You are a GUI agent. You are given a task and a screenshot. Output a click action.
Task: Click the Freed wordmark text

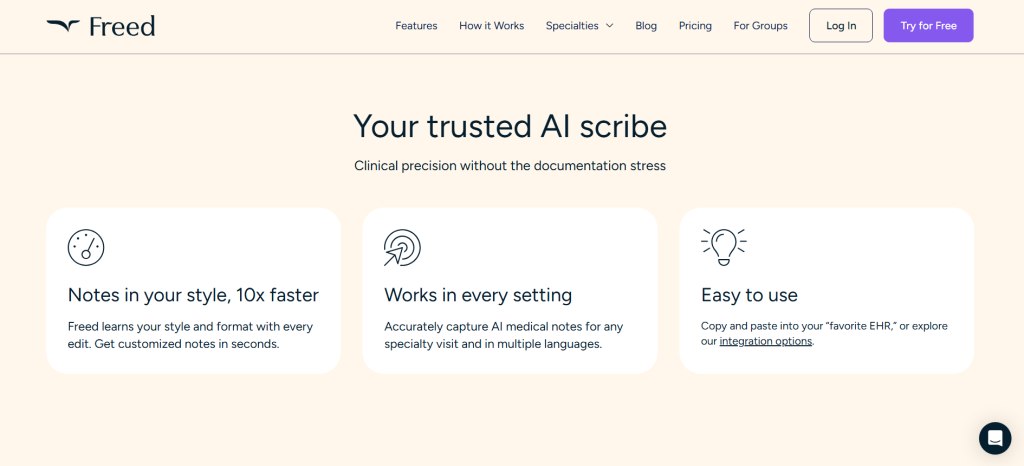122,26
